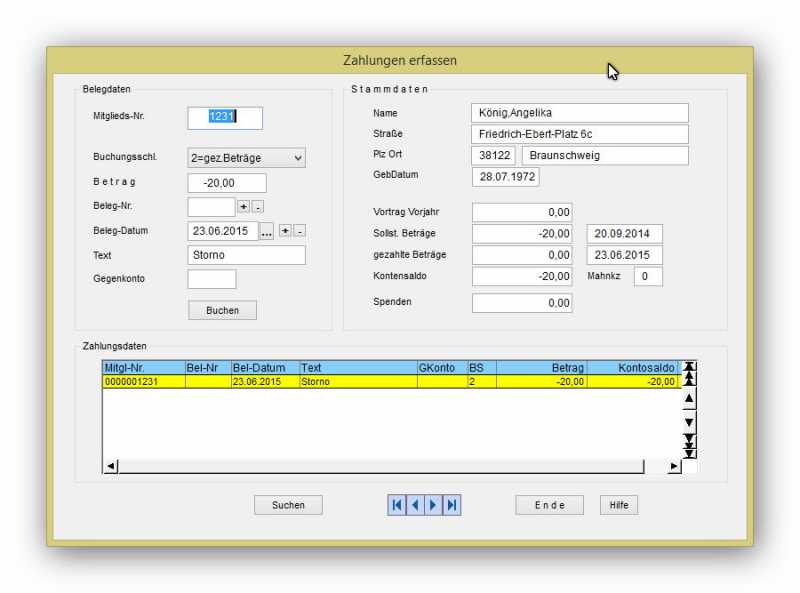This screenshot has width=800, height=593.
Task: Click the Buchen button
Action: 222,310
